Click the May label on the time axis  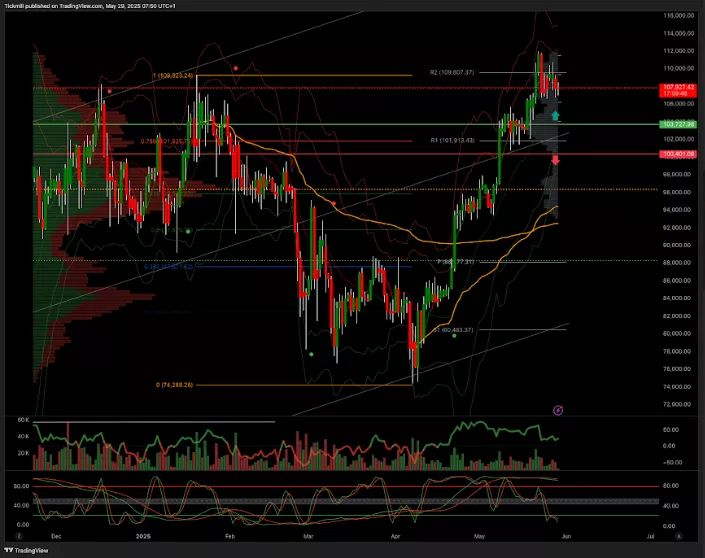tap(477, 537)
